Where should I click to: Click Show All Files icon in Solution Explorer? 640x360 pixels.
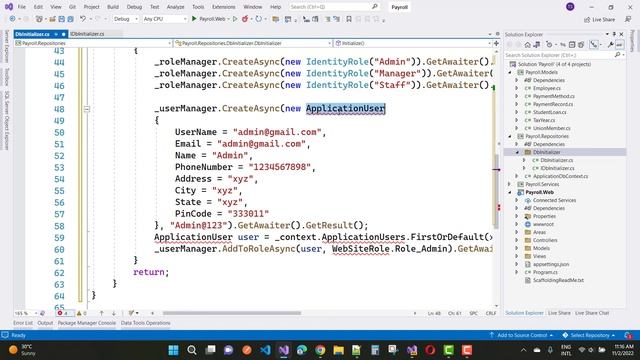coord(581,44)
